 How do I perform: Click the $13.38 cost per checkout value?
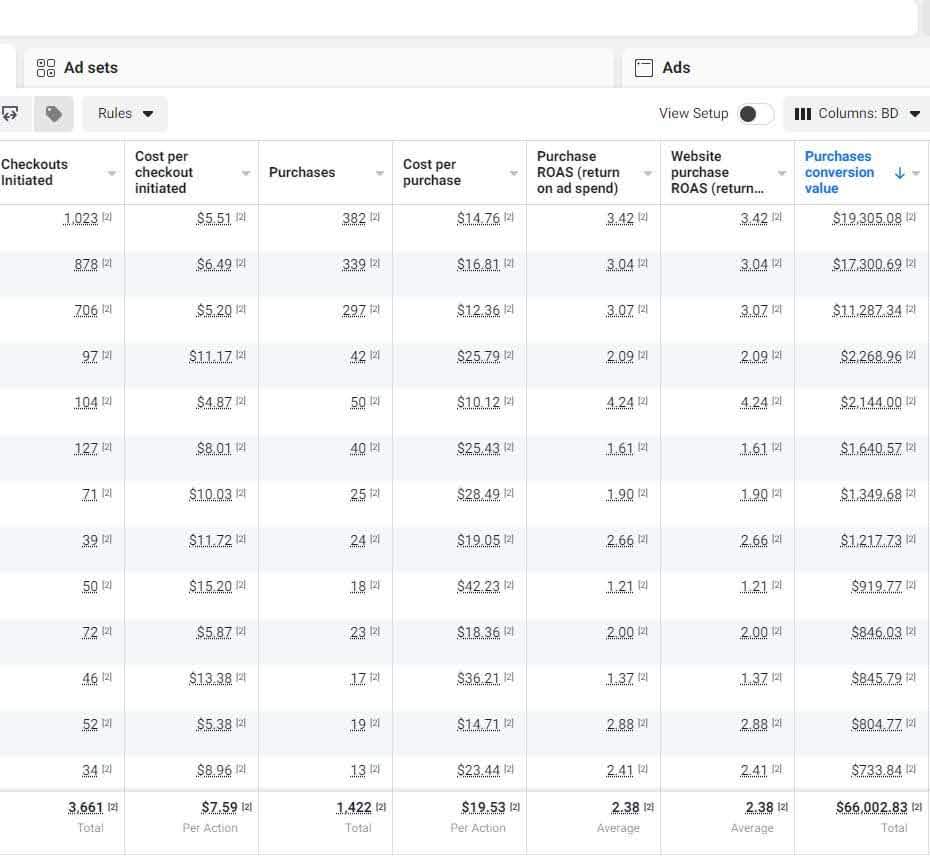[211, 678]
